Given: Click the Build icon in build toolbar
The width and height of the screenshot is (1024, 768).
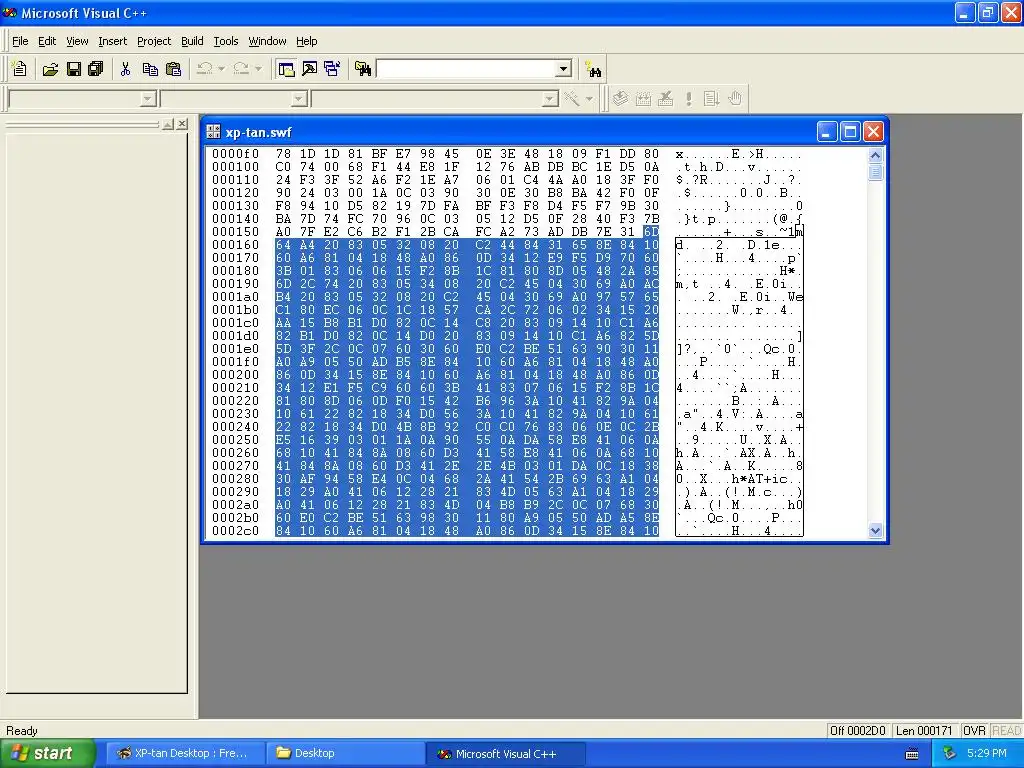Looking at the screenshot, I should point(643,99).
